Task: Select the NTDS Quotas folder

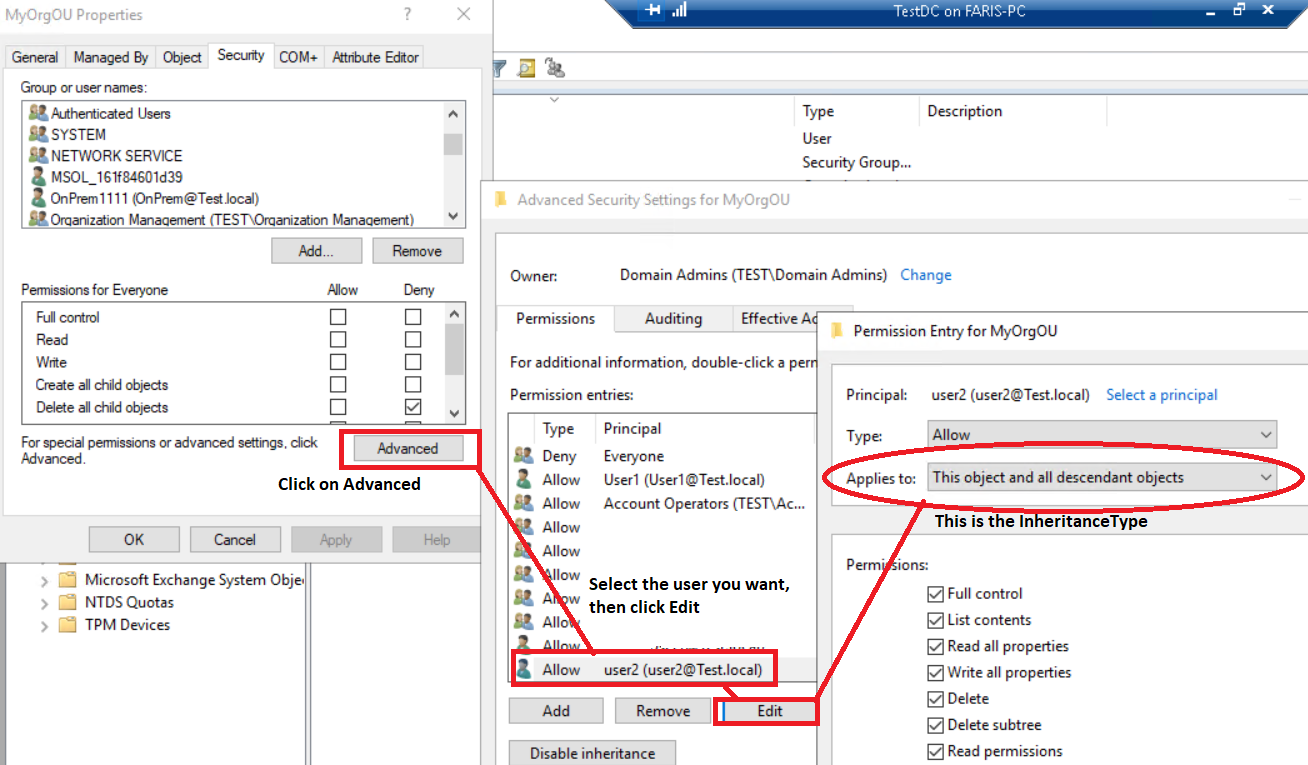Action: tap(129, 602)
